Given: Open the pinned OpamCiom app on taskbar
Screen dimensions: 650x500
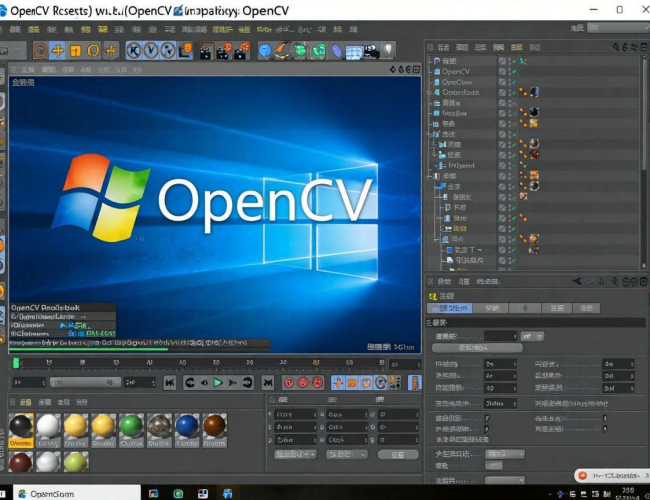Looking at the screenshot, I should [x=77, y=493].
